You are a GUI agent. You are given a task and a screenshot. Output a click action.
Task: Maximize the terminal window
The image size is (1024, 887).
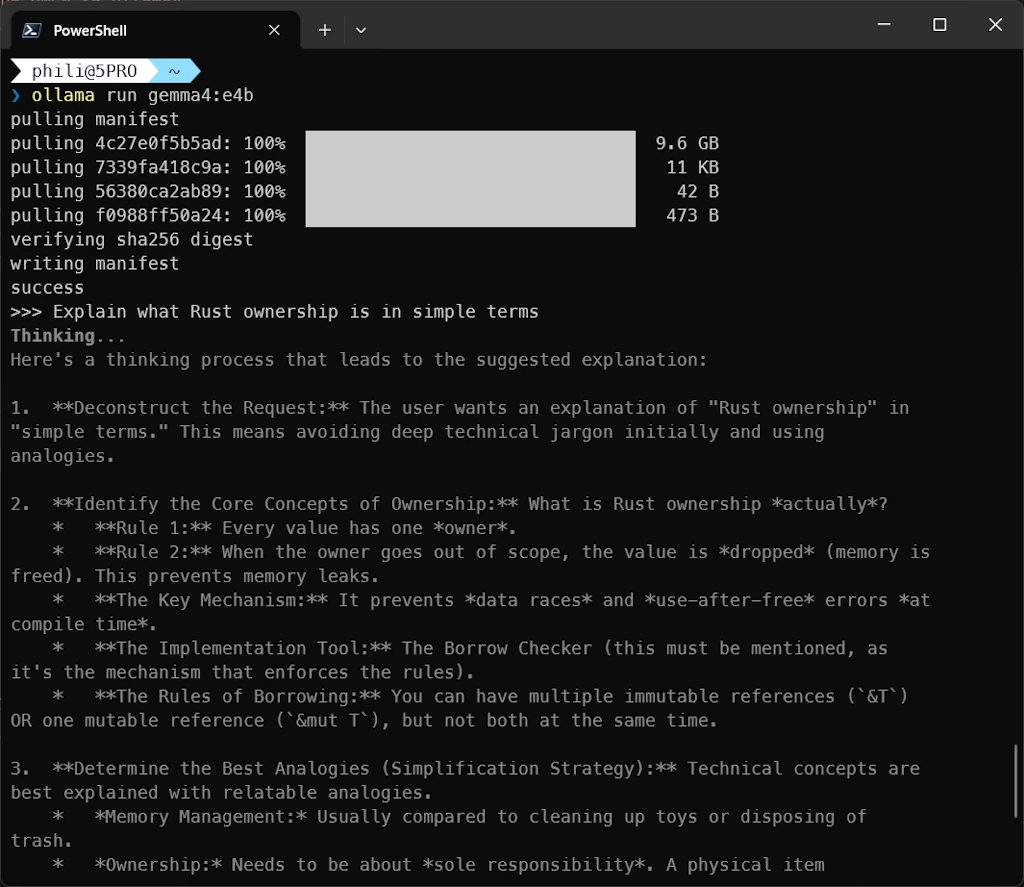[x=939, y=24]
